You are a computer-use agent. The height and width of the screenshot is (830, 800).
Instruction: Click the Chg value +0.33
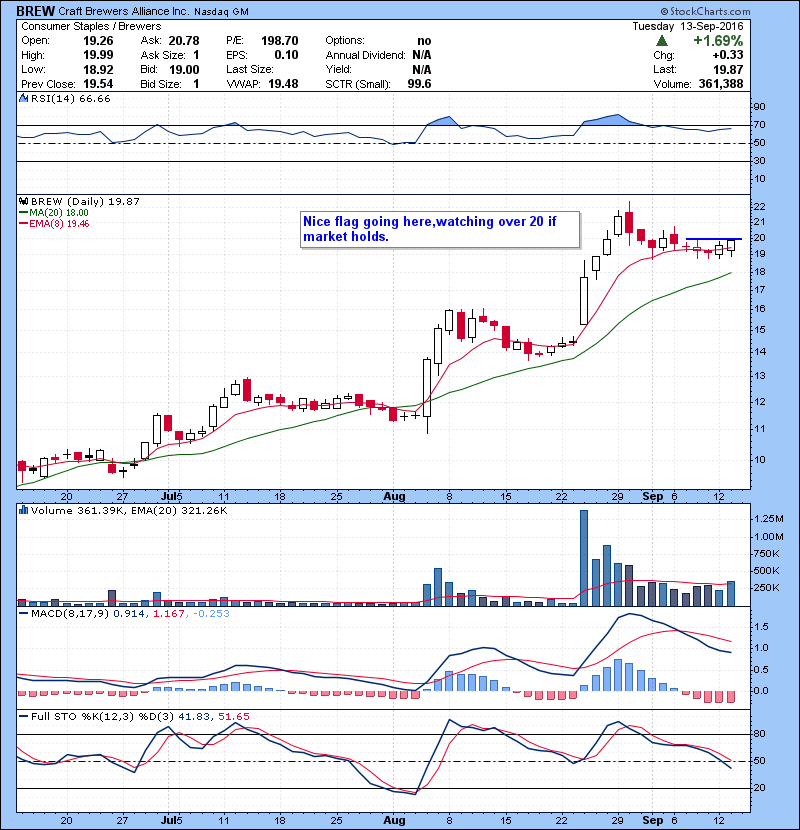point(727,55)
